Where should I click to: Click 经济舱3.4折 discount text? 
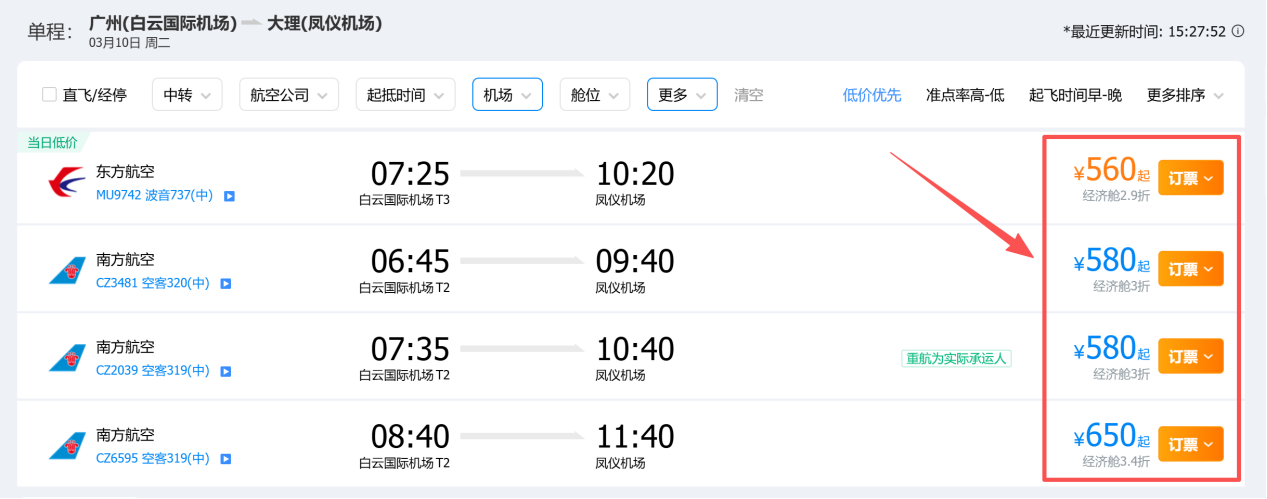point(1116,462)
